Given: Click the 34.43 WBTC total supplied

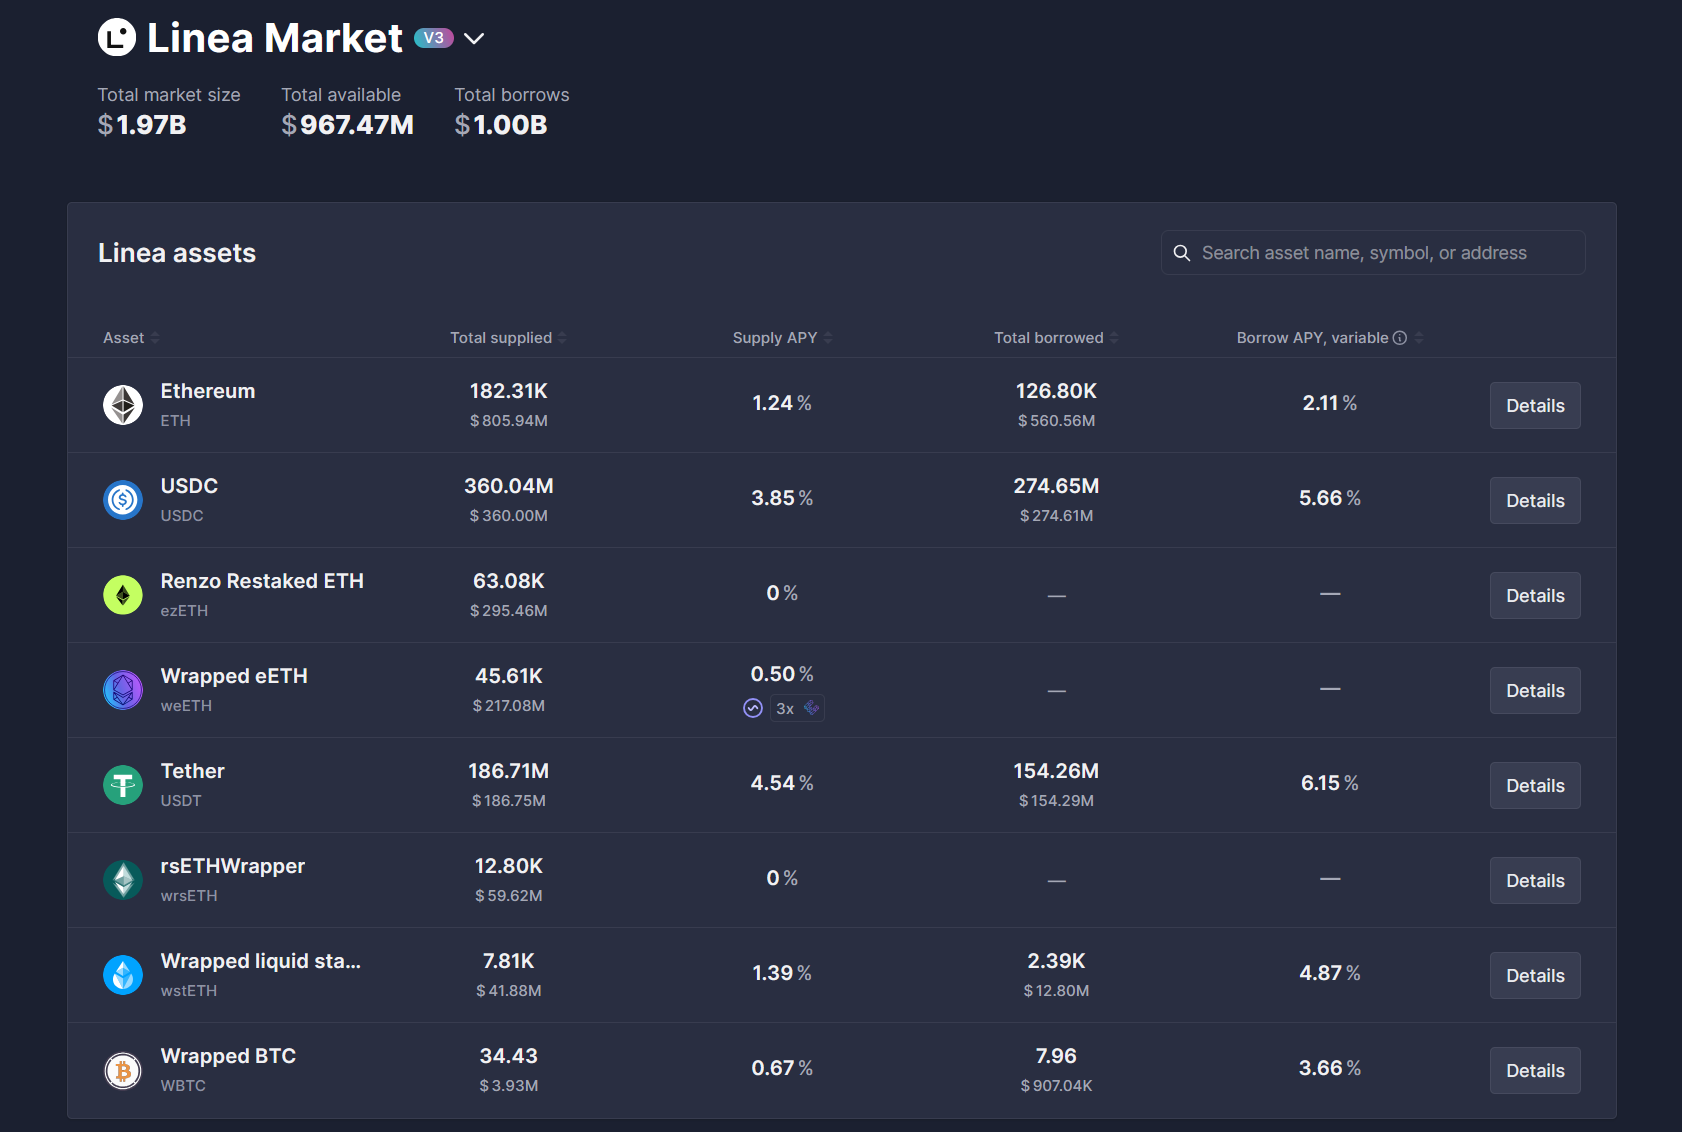Looking at the screenshot, I should pyautogui.click(x=509, y=1056).
